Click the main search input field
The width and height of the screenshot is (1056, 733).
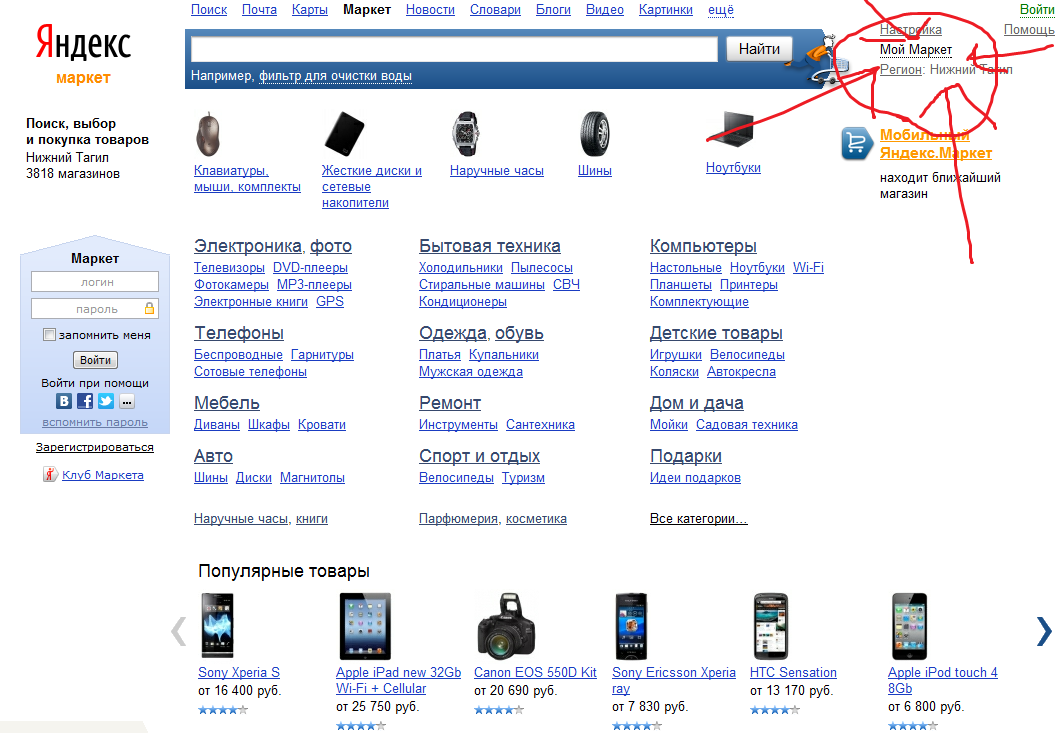pos(454,49)
